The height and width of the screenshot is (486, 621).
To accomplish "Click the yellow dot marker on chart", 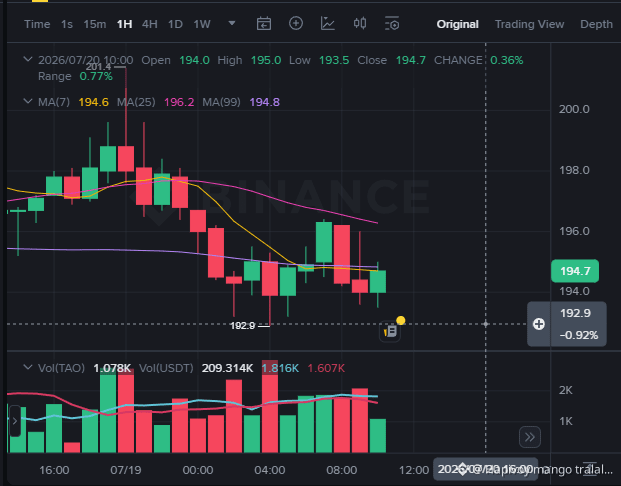I will coord(401,320).
